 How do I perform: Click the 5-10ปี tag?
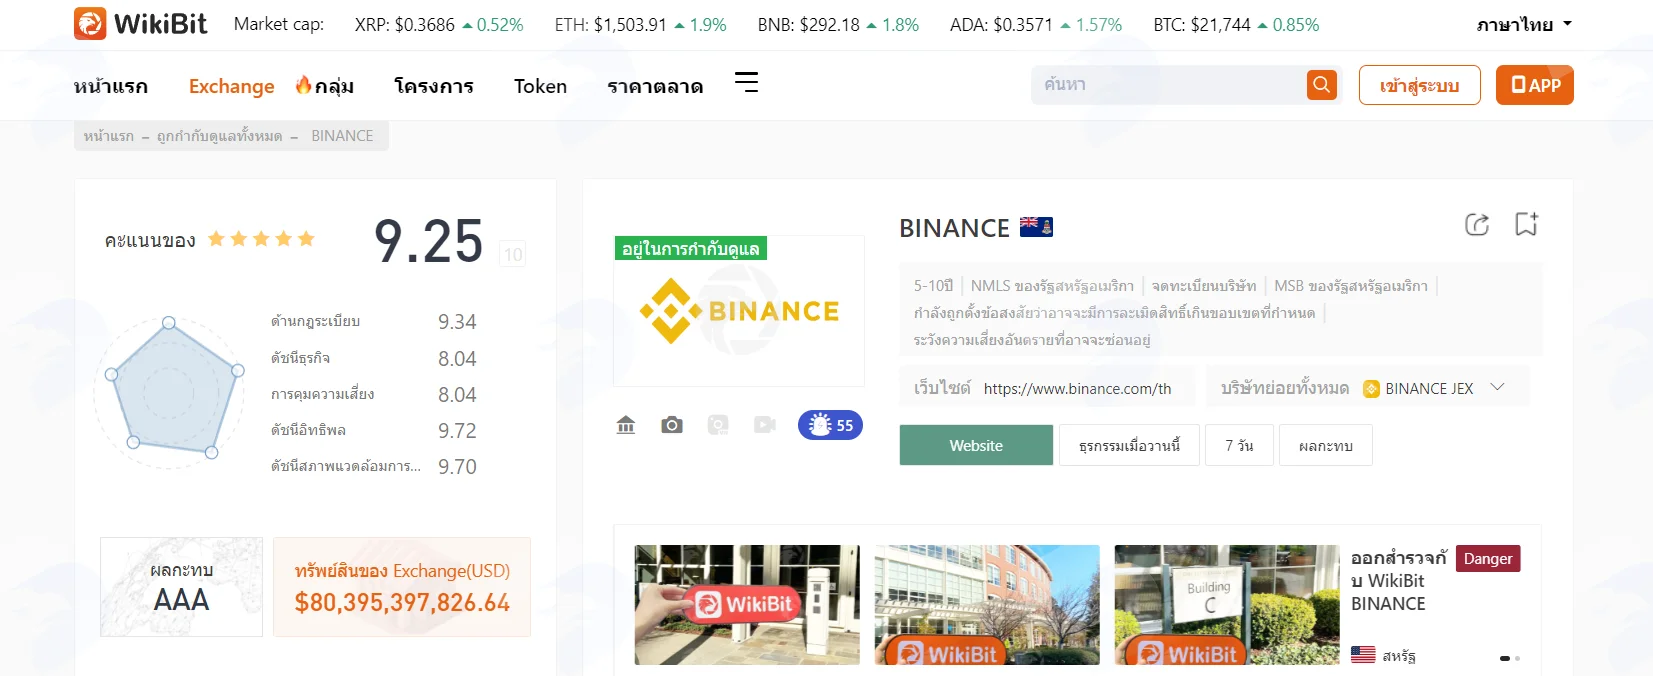(933, 286)
